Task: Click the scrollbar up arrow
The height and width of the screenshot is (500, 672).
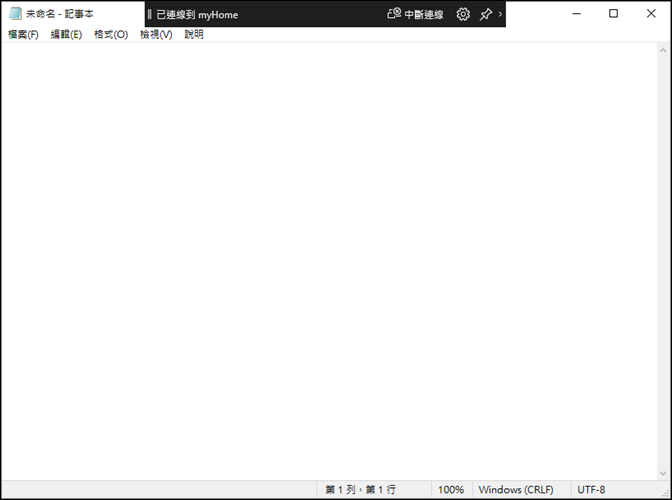Action: [663, 50]
